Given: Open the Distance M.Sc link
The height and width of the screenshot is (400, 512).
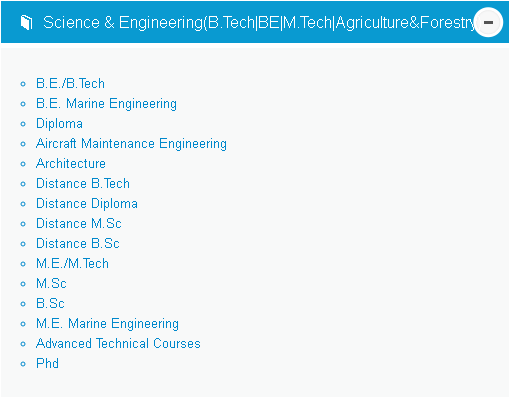Looking at the screenshot, I should [79, 224].
